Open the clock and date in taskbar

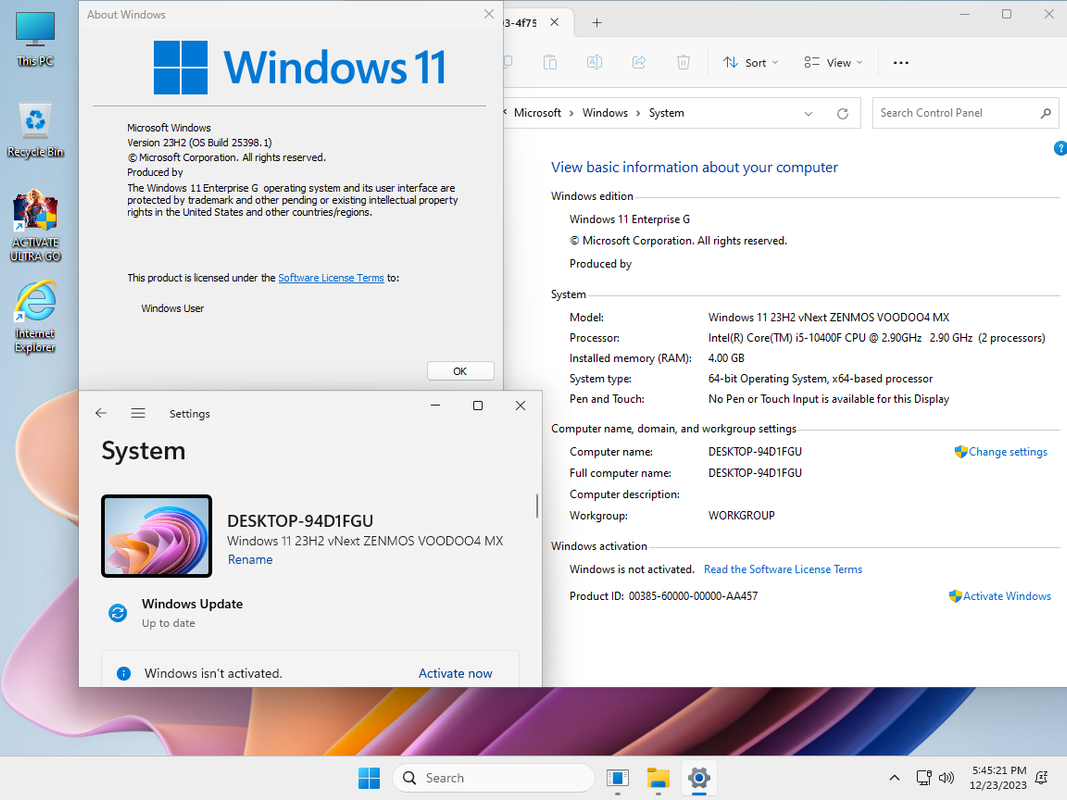pos(998,778)
